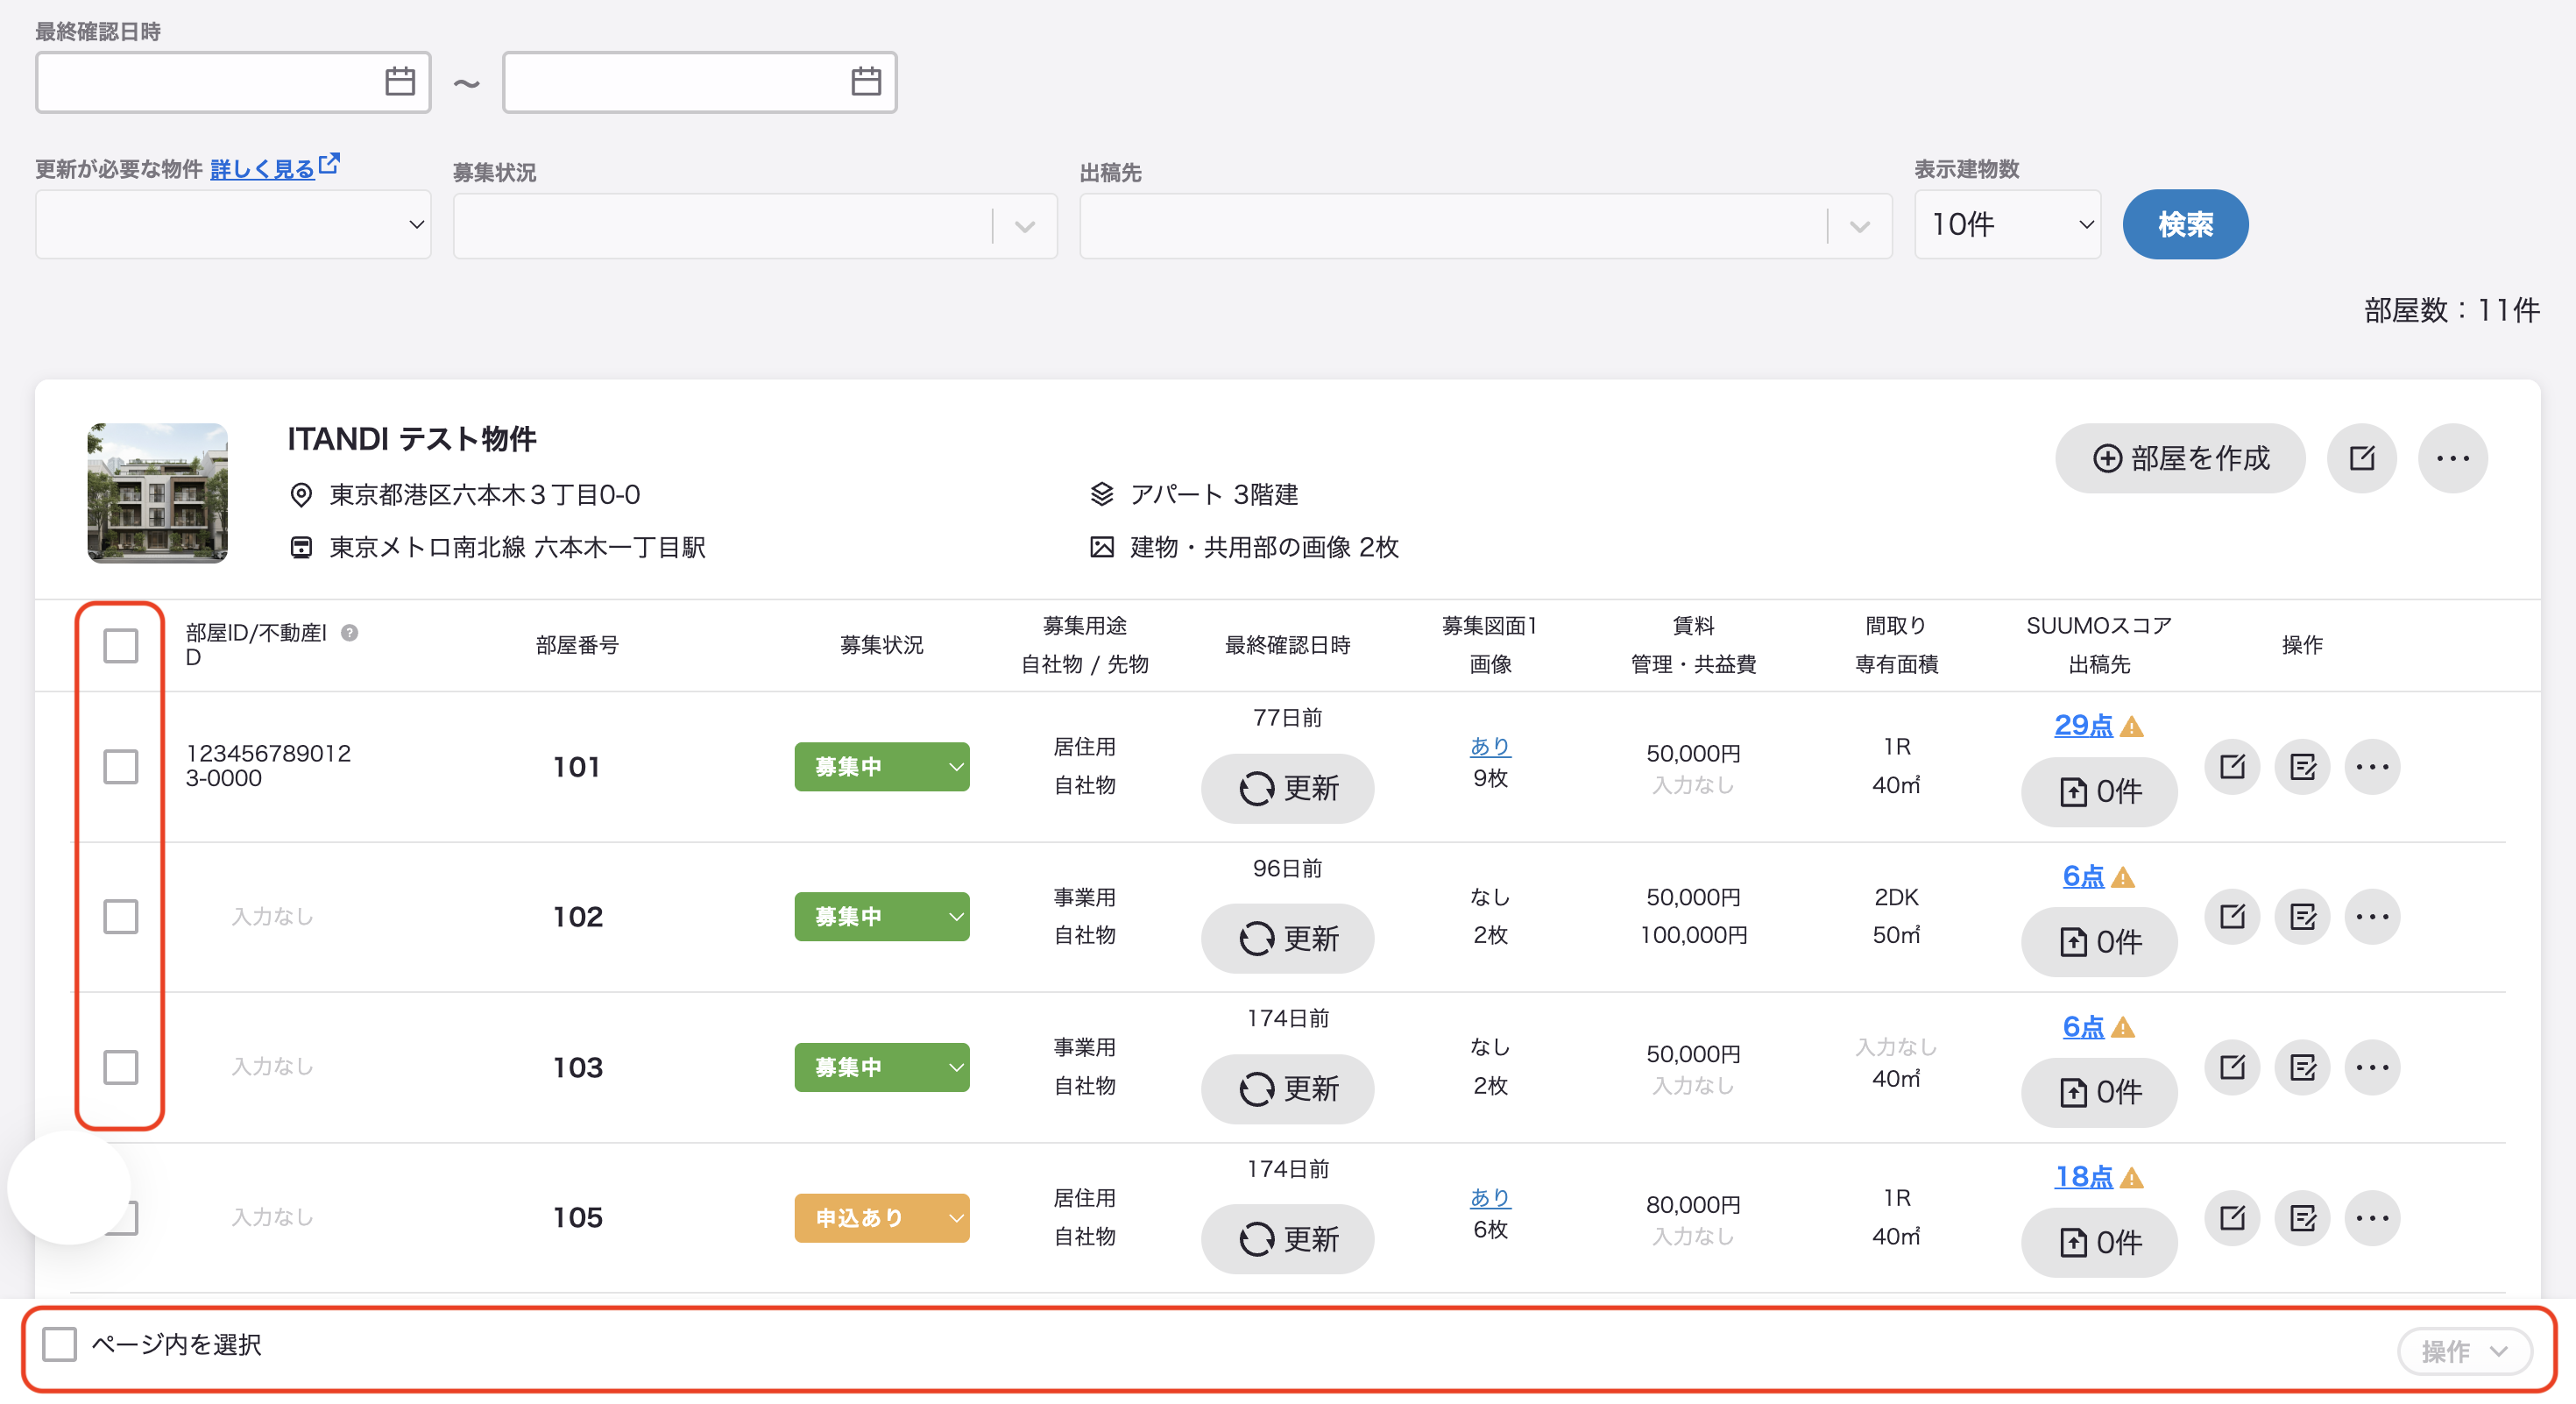Click edit icon for room 102
Viewport: 2576px width, 1404px height.
click(2232, 917)
